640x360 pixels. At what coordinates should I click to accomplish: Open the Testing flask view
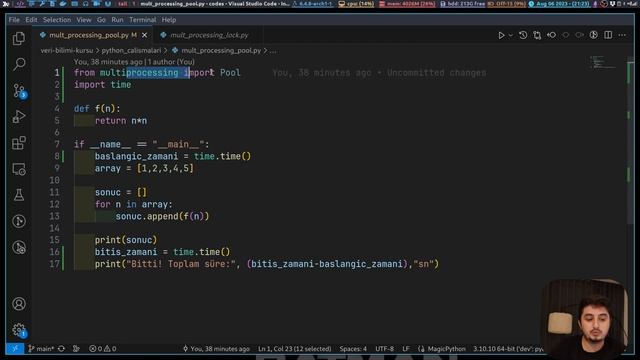(19, 195)
